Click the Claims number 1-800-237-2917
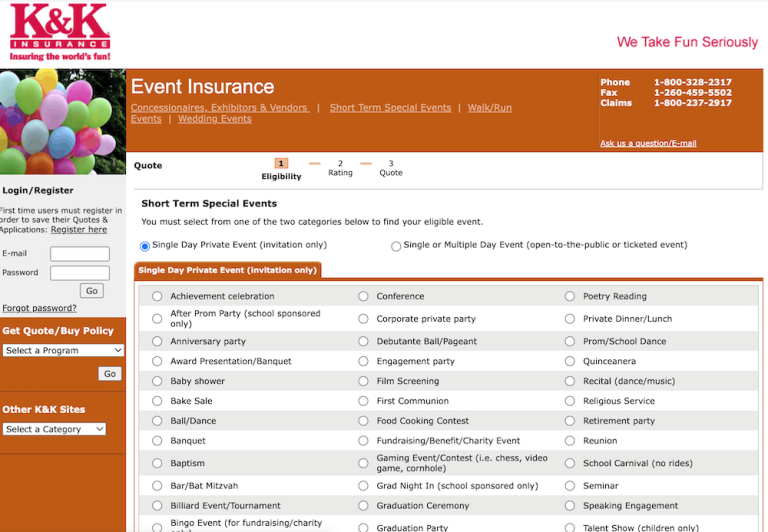Image resolution: width=768 pixels, height=532 pixels. tap(693, 103)
